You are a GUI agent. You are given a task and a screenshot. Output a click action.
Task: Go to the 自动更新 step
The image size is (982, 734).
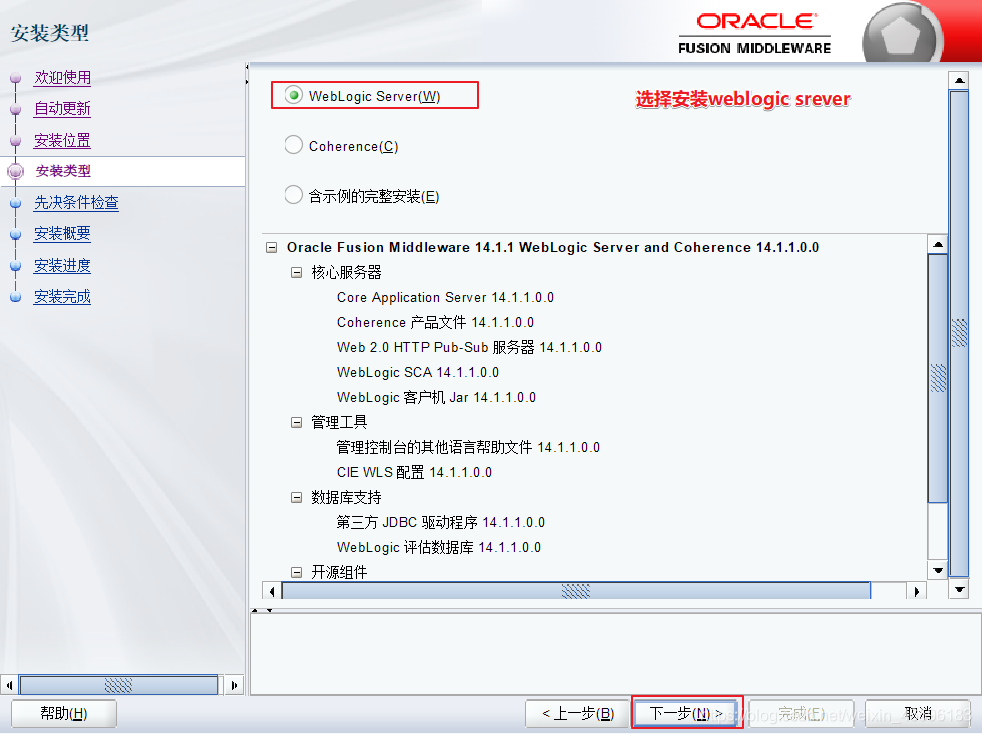coord(63,109)
